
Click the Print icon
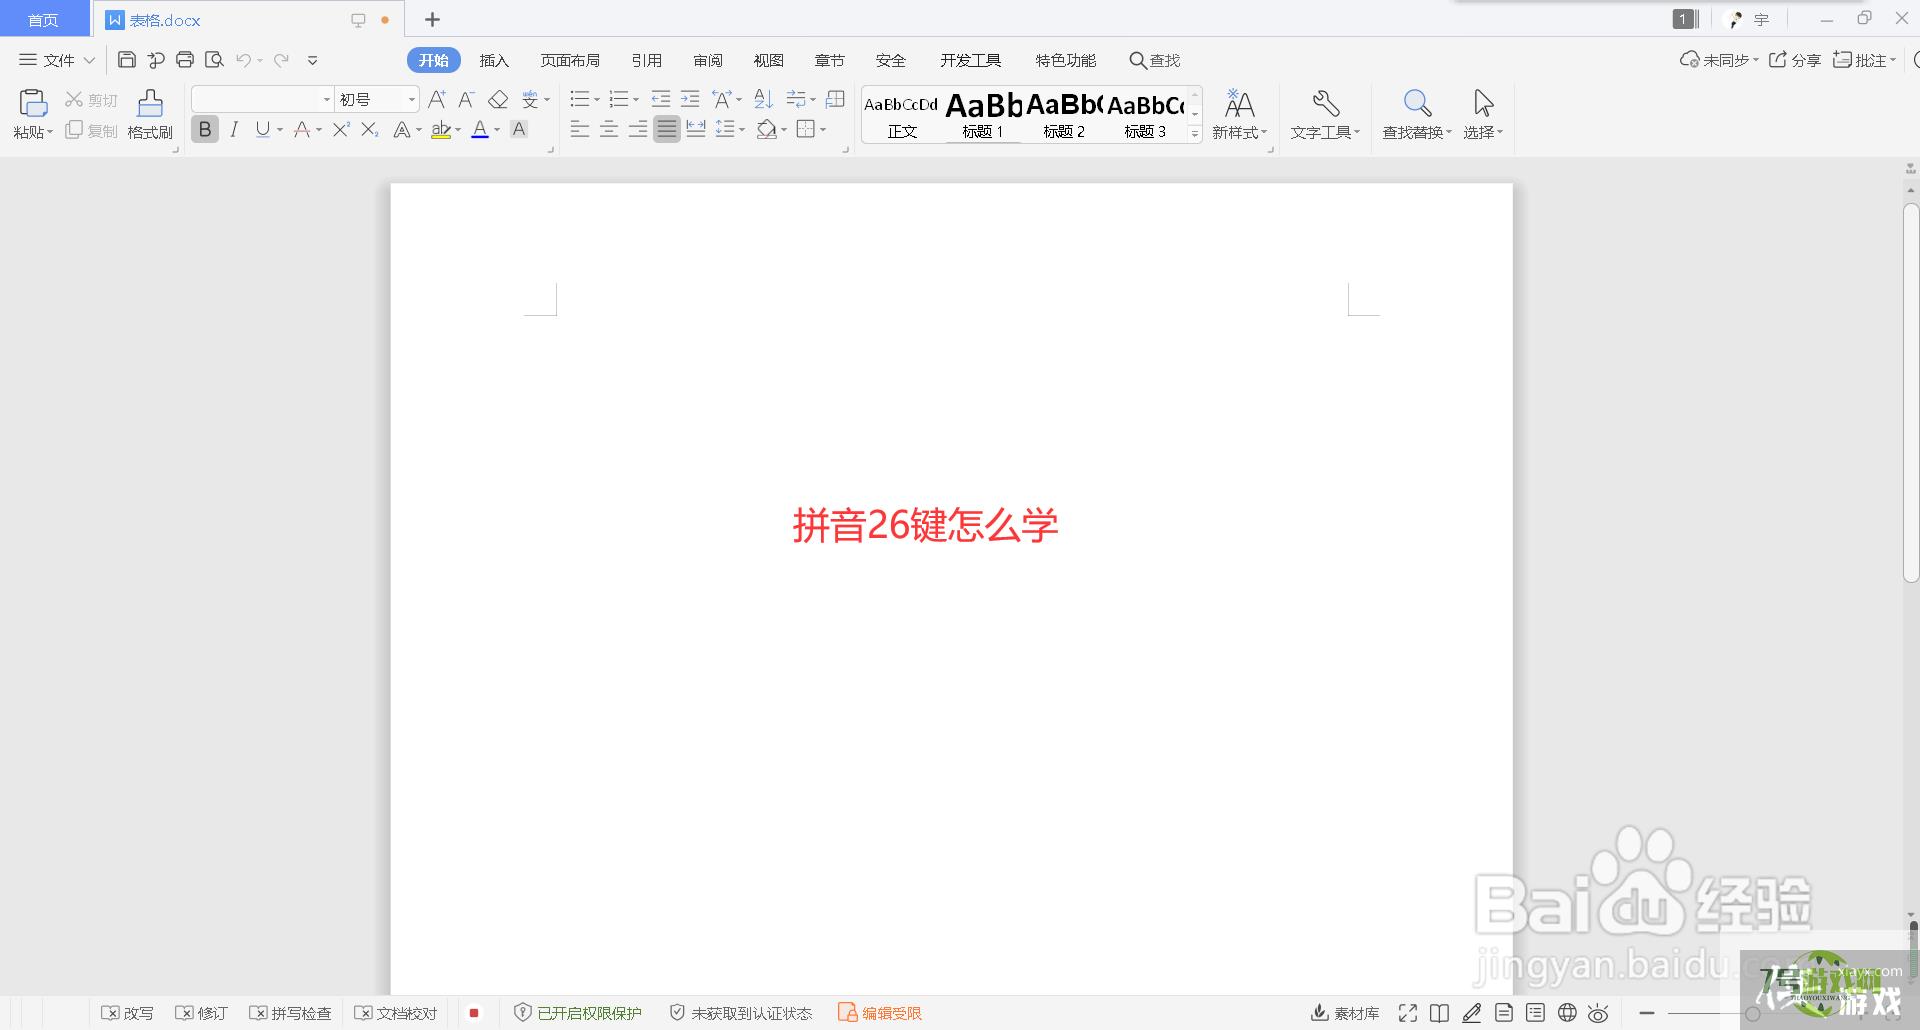tap(185, 60)
